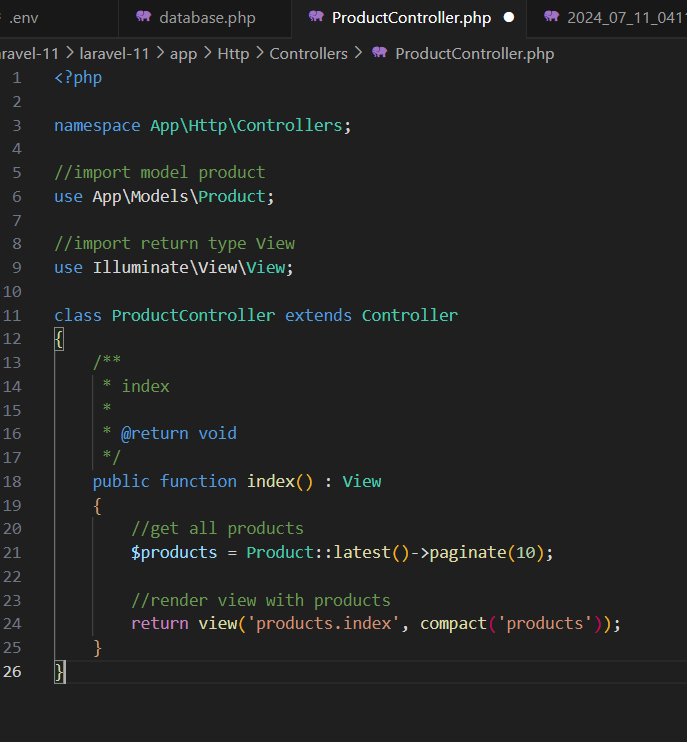Click line number 1 in gutter
This screenshot has width=687, height=742.
coord(17,78)
